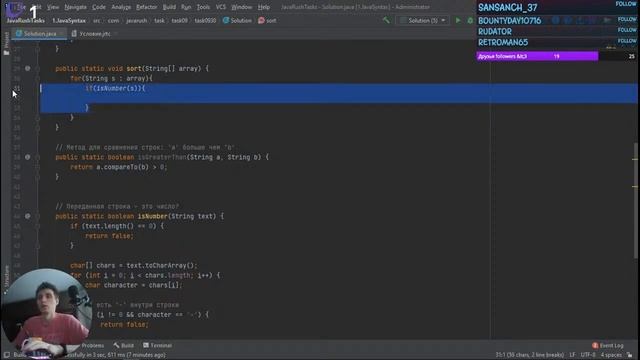Collapse the isGreaterThan method code fold
Screen dimensions: 640x360
37,157
